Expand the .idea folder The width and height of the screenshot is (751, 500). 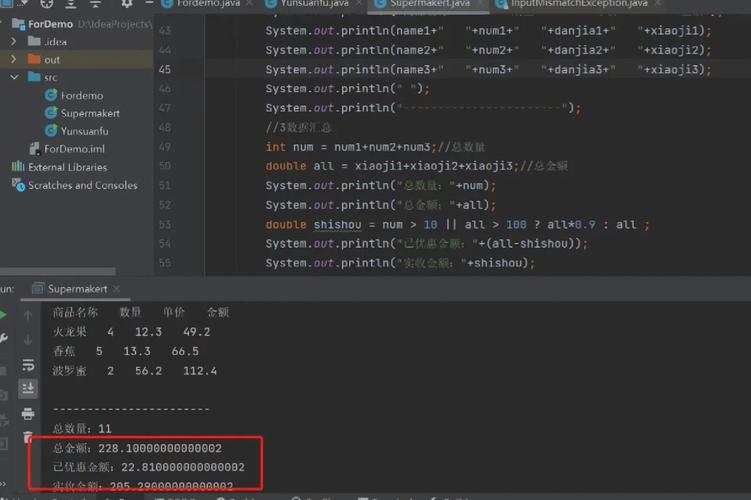pos(13,42)
